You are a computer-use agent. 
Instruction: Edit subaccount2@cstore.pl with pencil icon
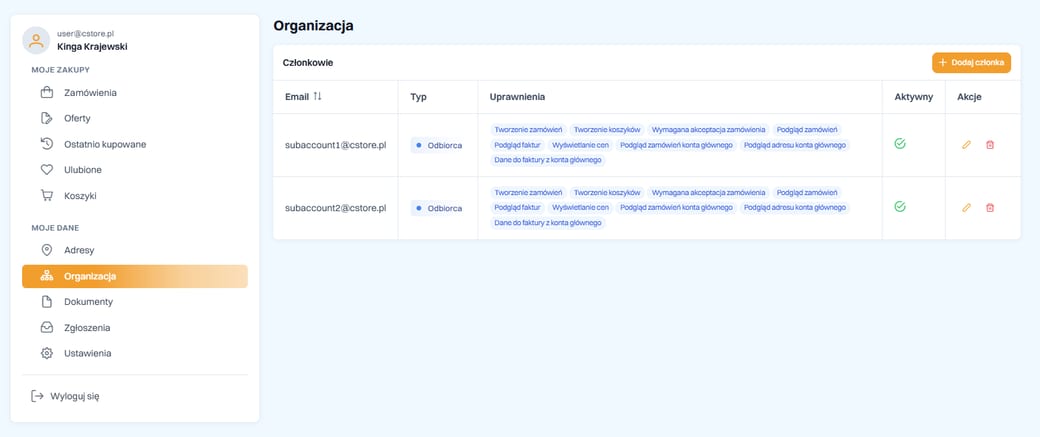966,208
